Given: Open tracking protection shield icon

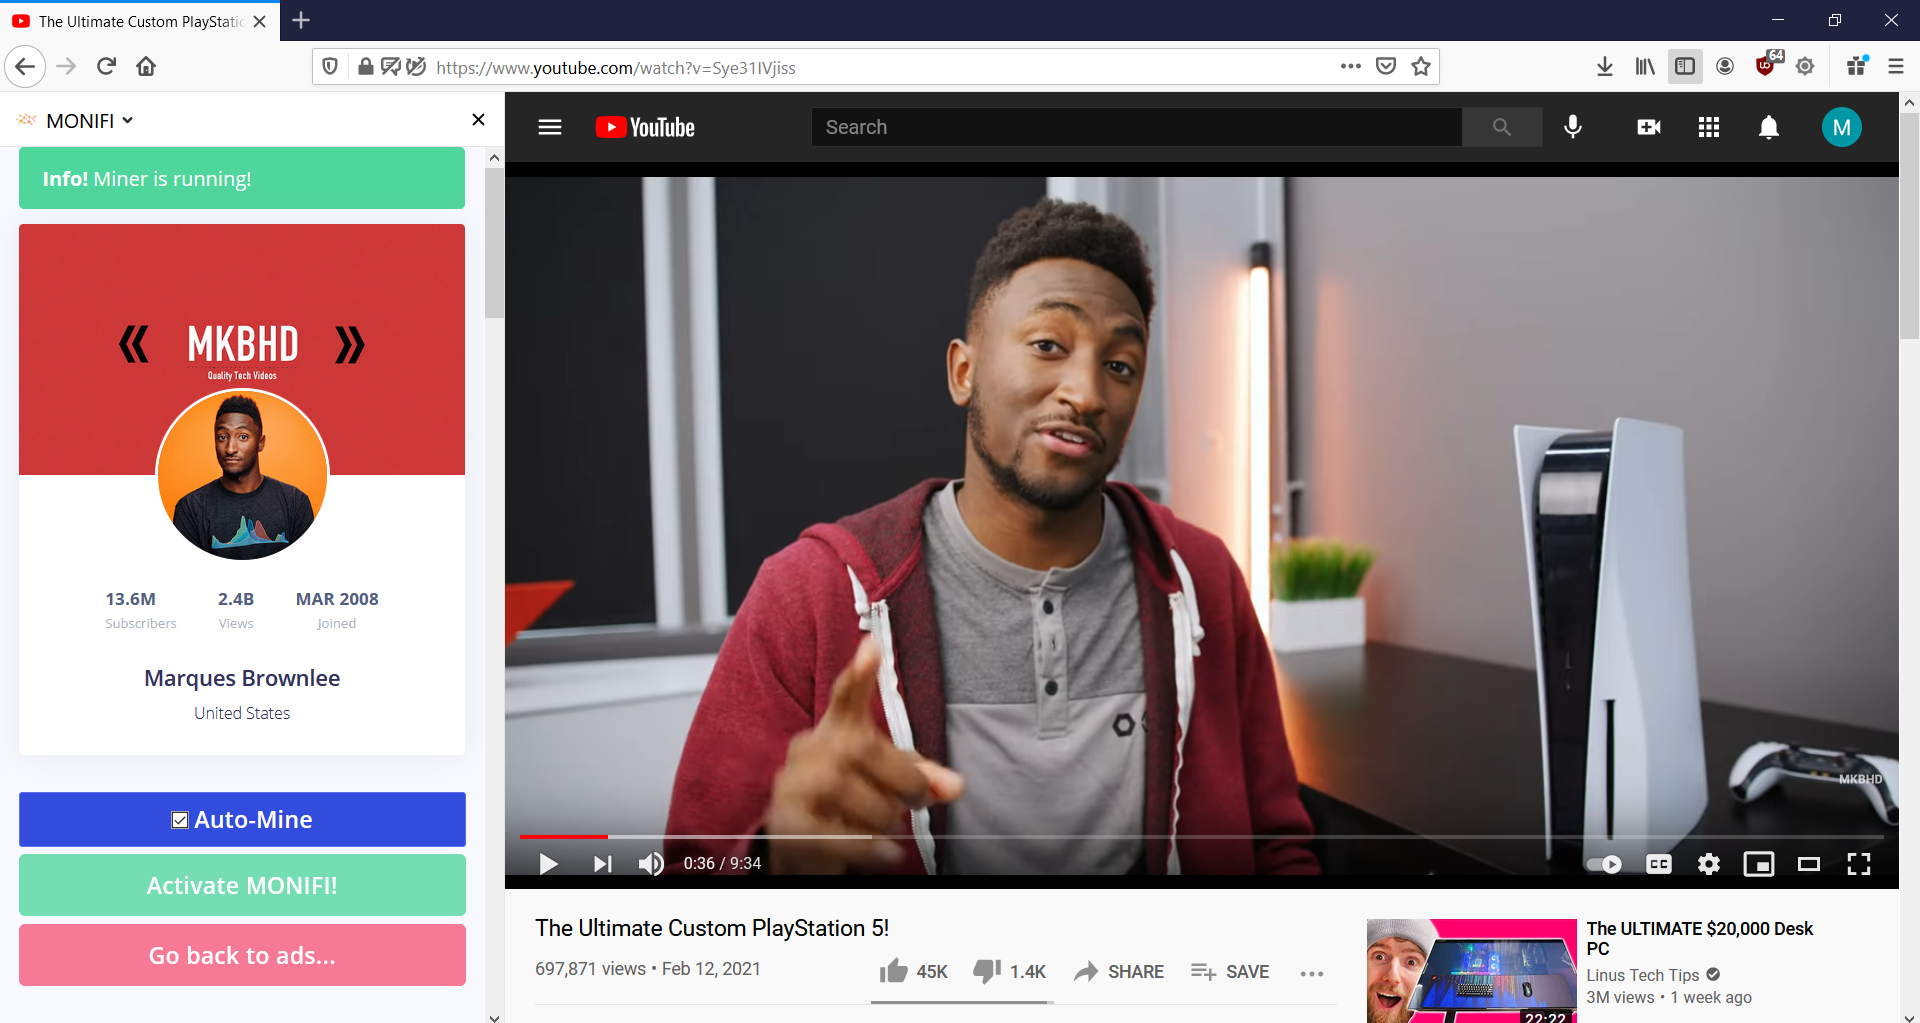Looking at the screenshot, I should pyautogui.click(x=330, y=67).
